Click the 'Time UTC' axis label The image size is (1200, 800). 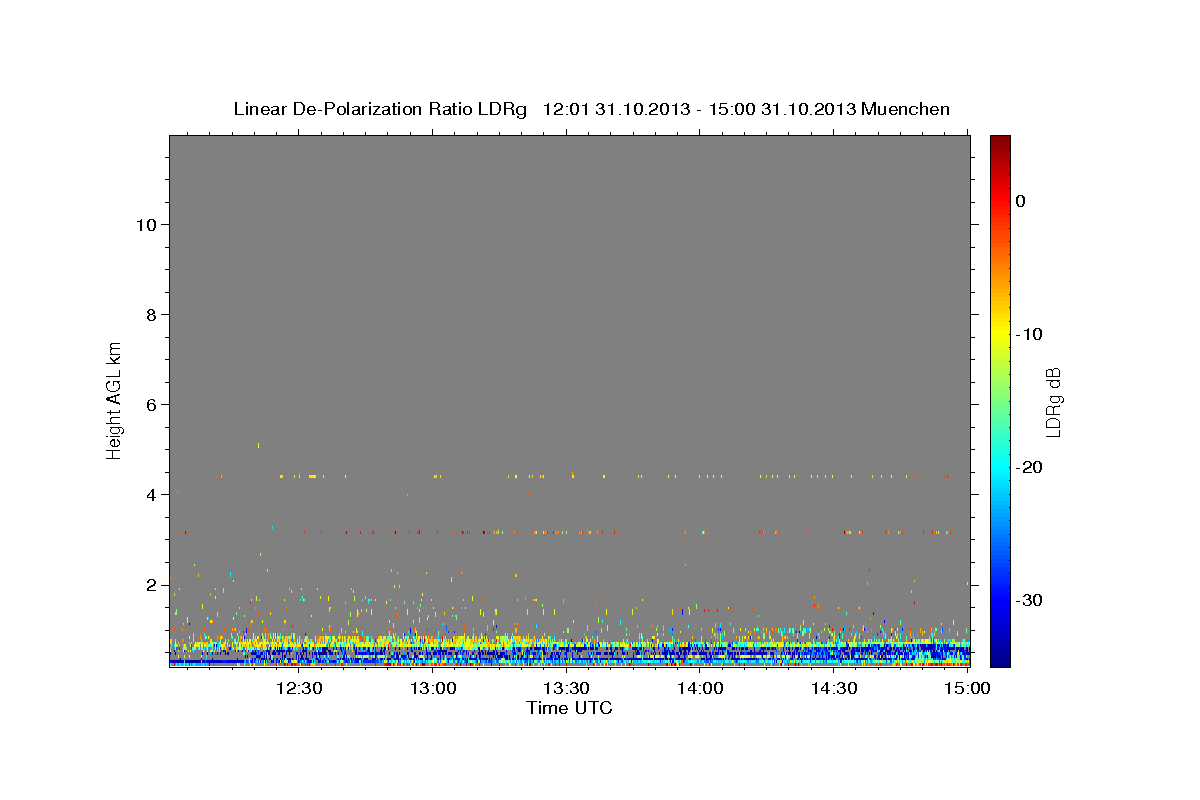click(x=569, y=708)
